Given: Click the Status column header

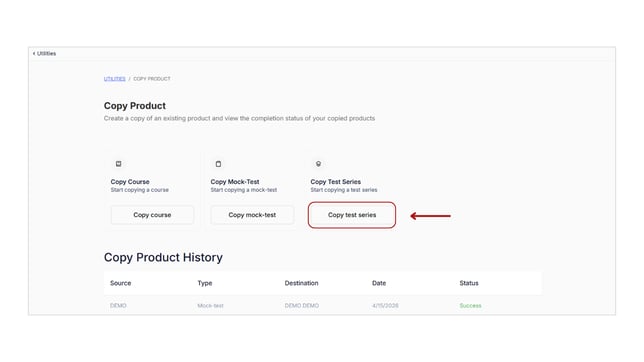Looking at the screenshot, I should [x=469, y=283].
